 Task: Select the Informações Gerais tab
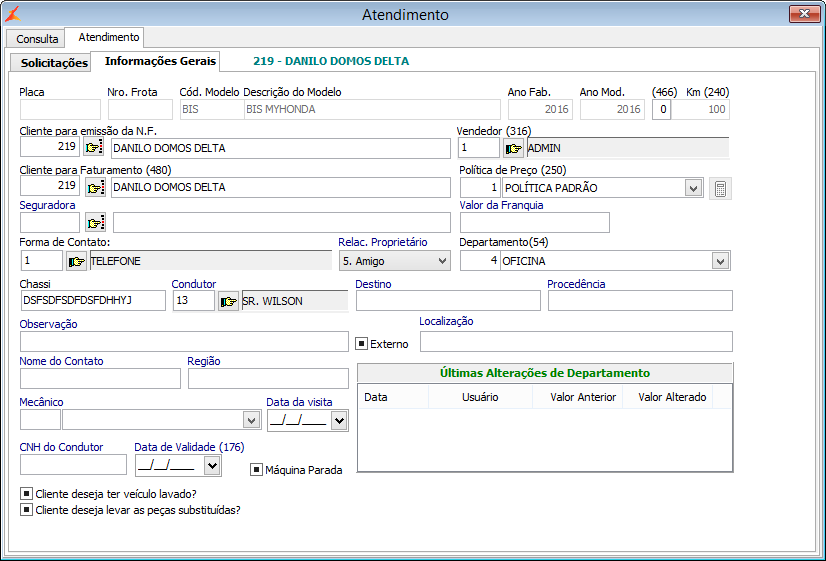160,61
